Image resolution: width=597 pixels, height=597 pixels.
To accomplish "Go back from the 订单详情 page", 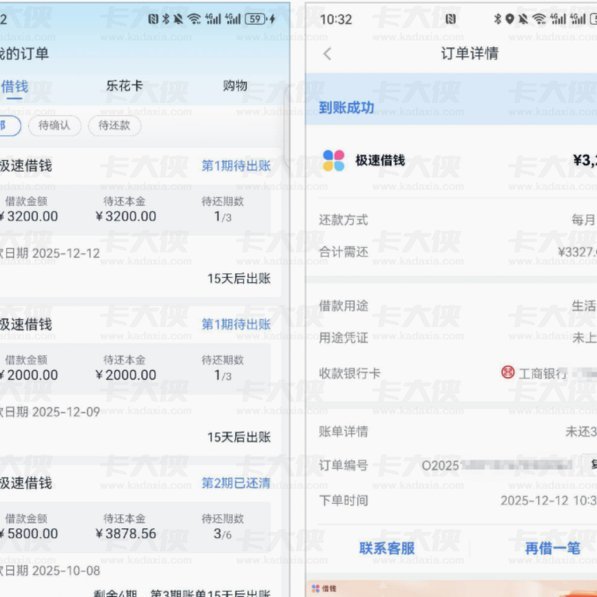I will point(327,54).
